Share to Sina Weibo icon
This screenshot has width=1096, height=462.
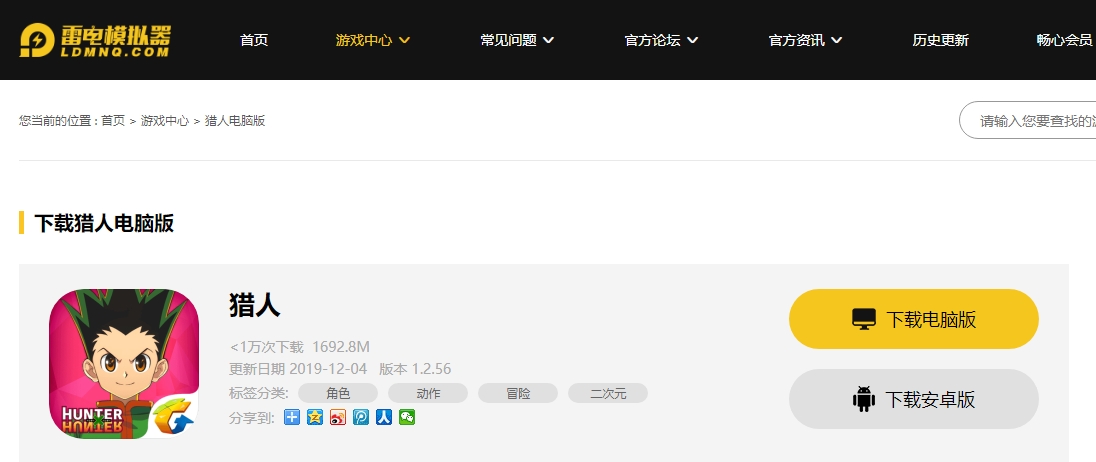(x=338, y=417)
